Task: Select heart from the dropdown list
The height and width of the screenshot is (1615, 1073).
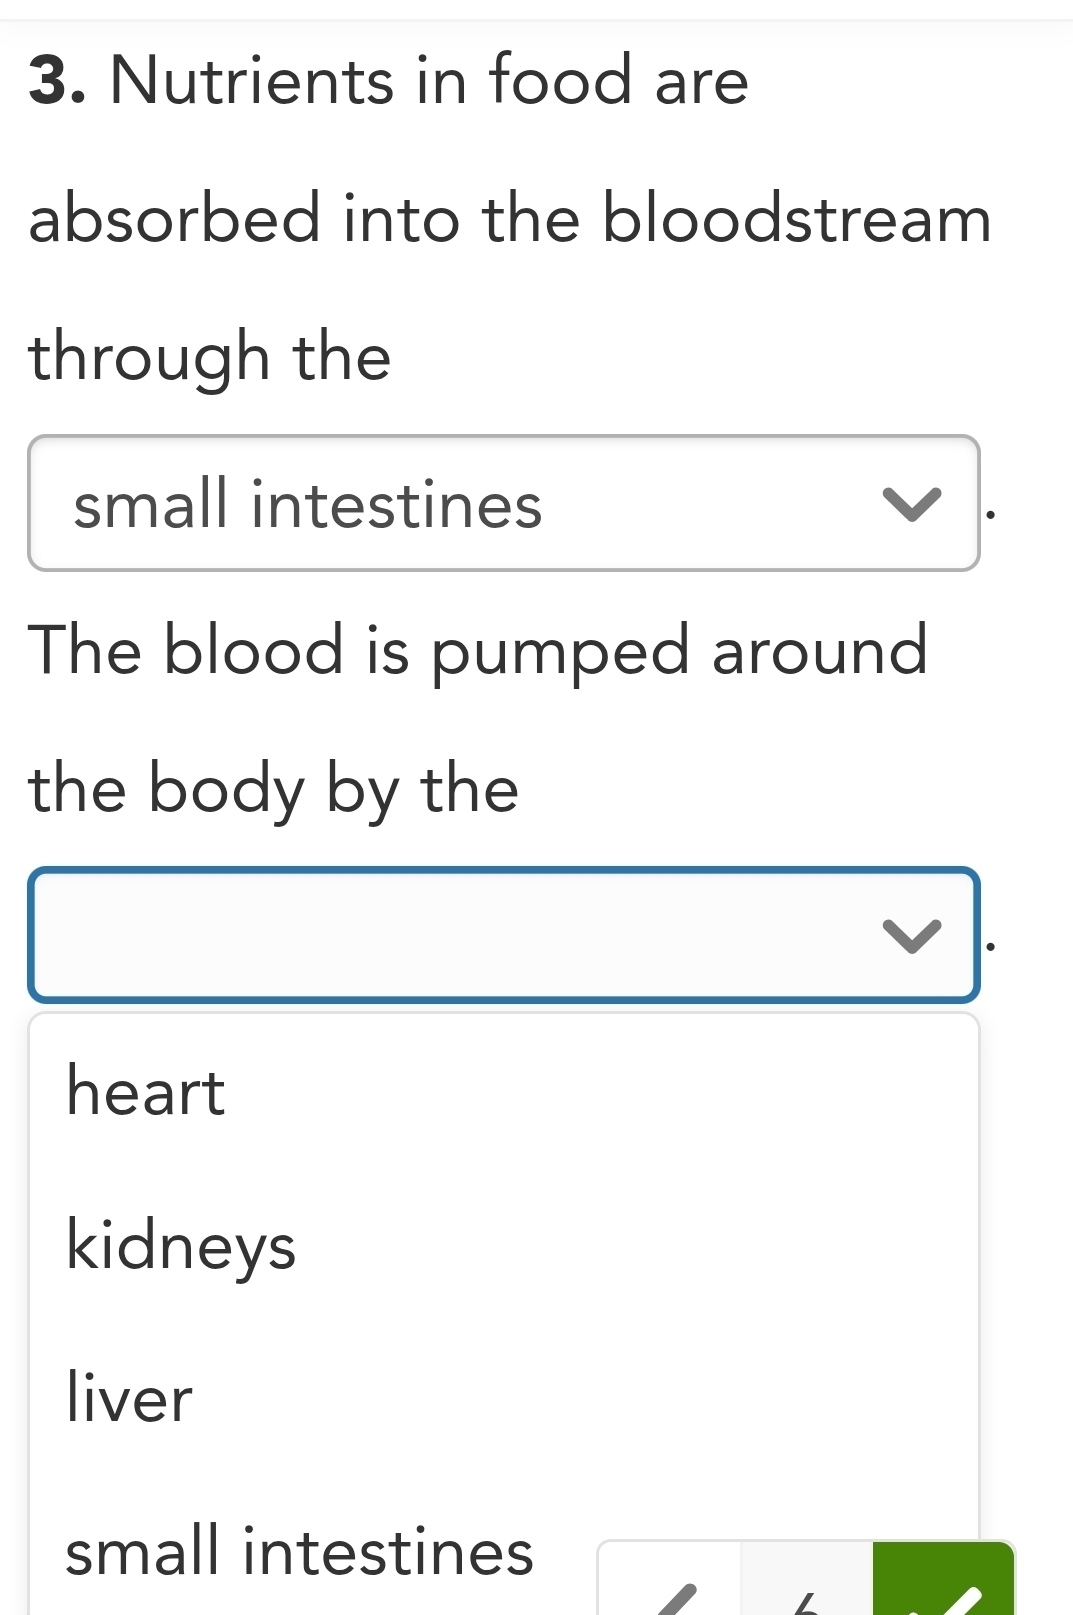Action: (146, 1091)
